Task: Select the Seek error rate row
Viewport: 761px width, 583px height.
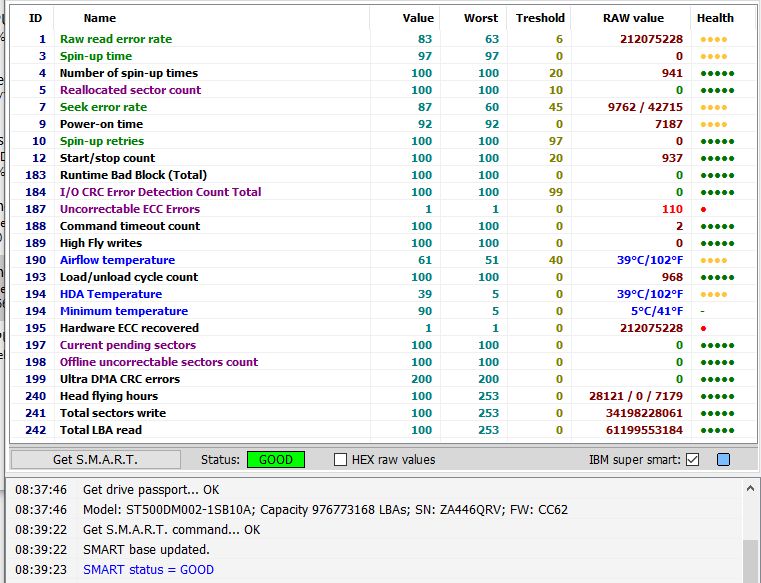Action: (x=383, y=107)
